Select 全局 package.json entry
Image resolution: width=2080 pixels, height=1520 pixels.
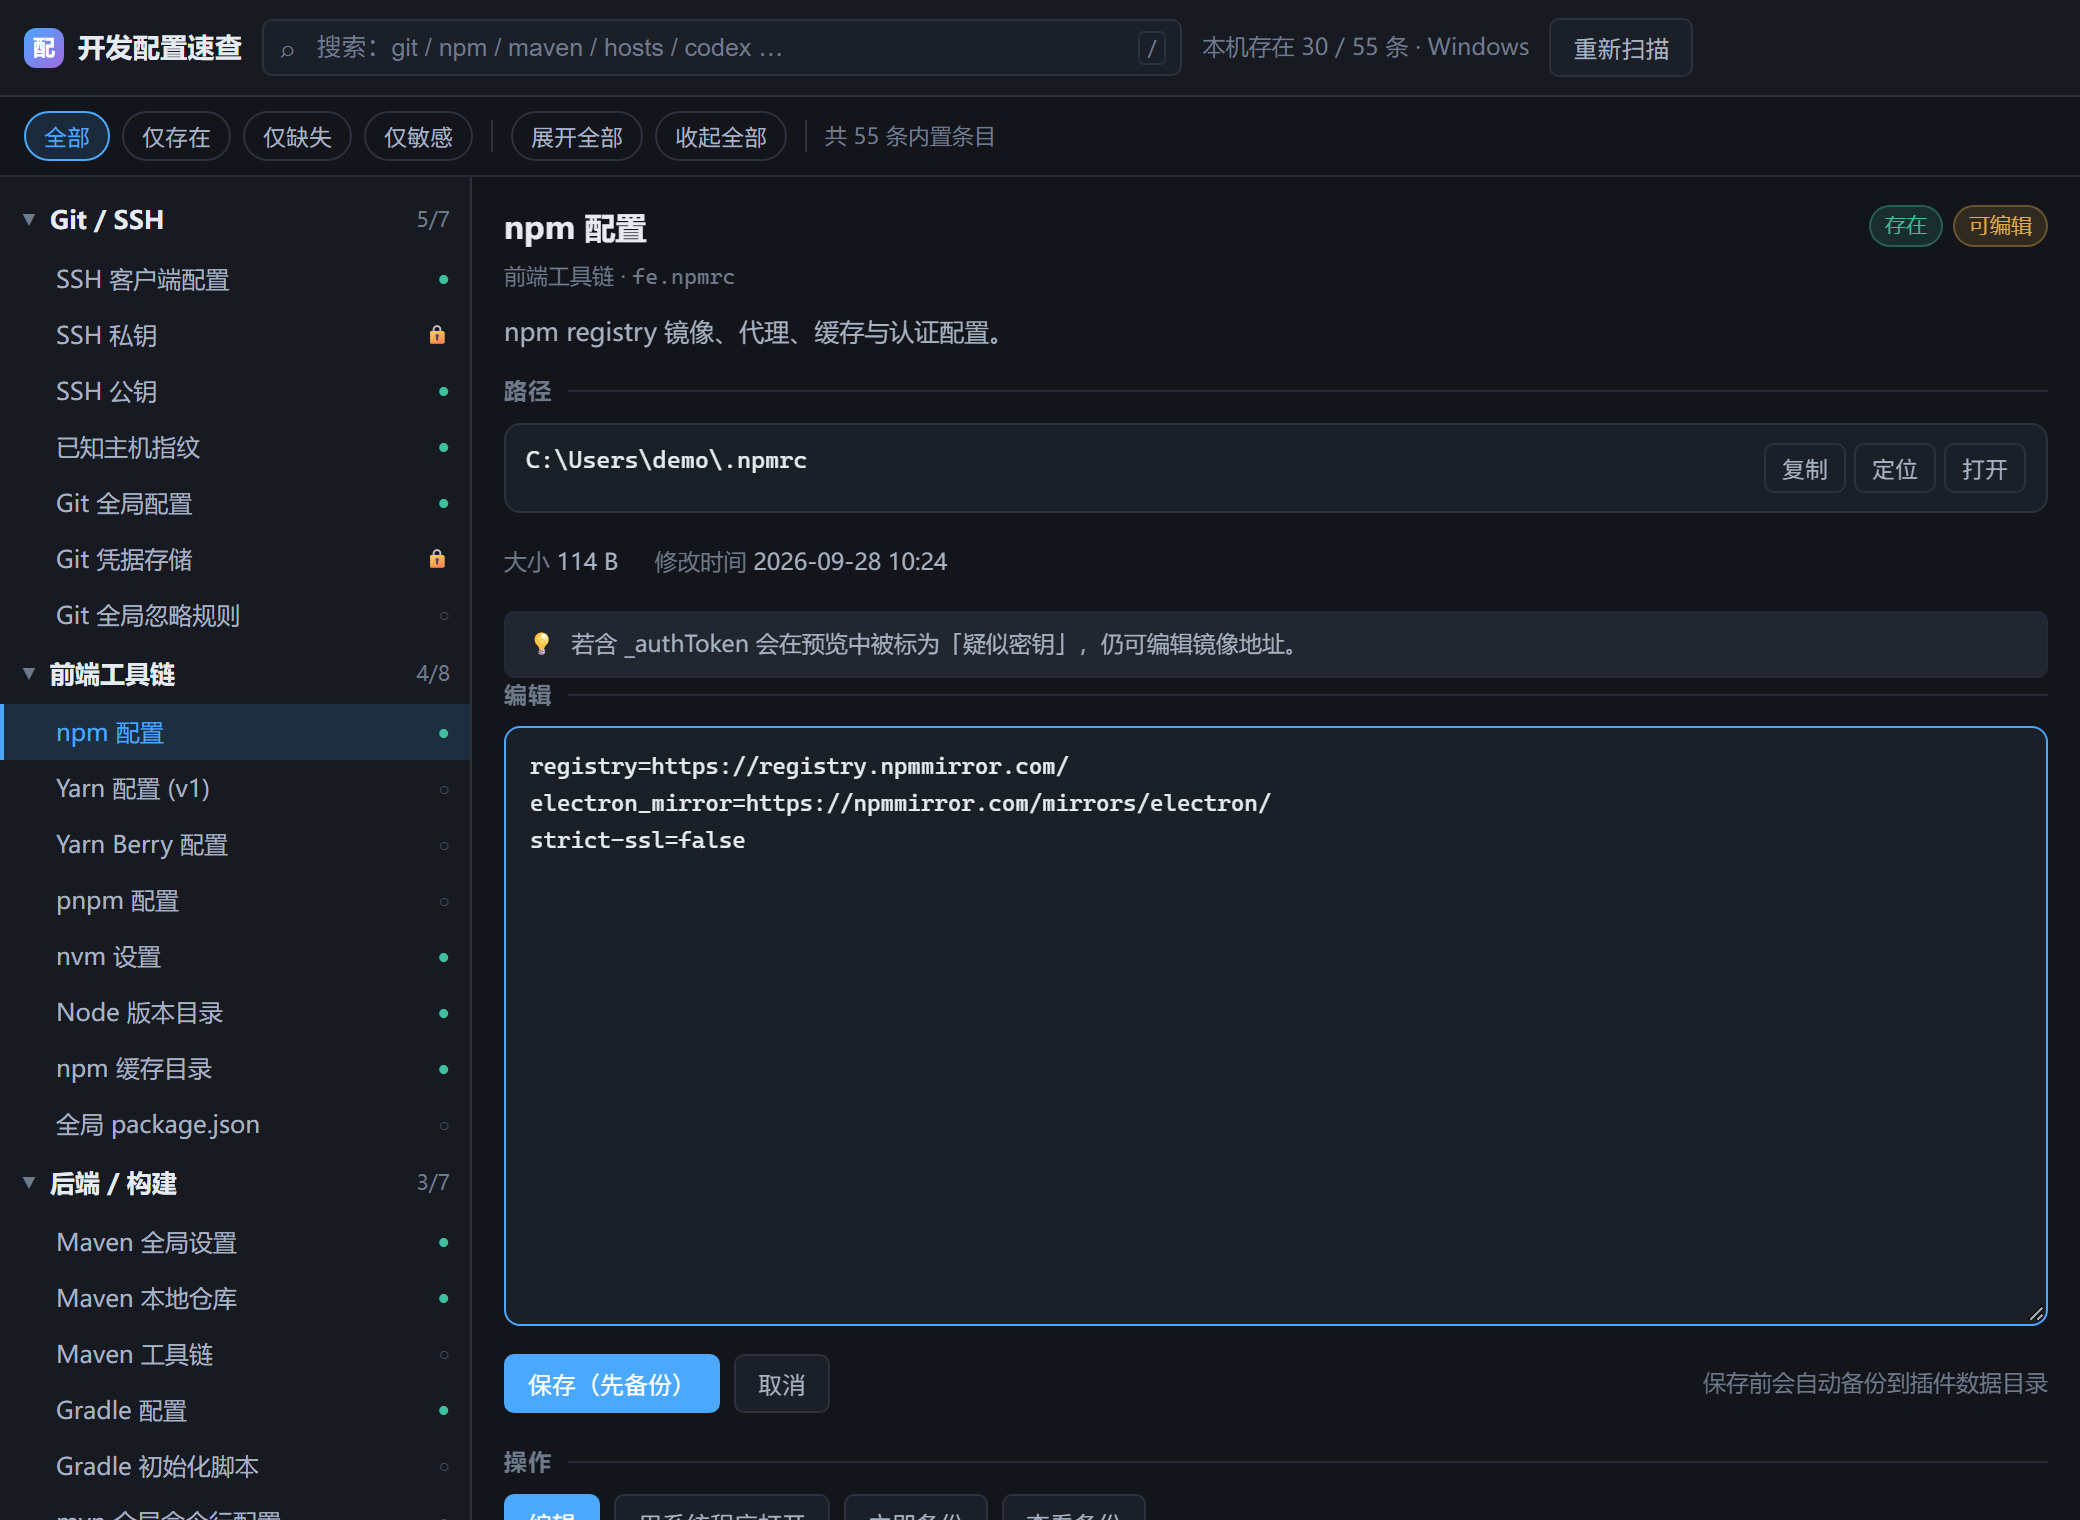pos(235,1125)
